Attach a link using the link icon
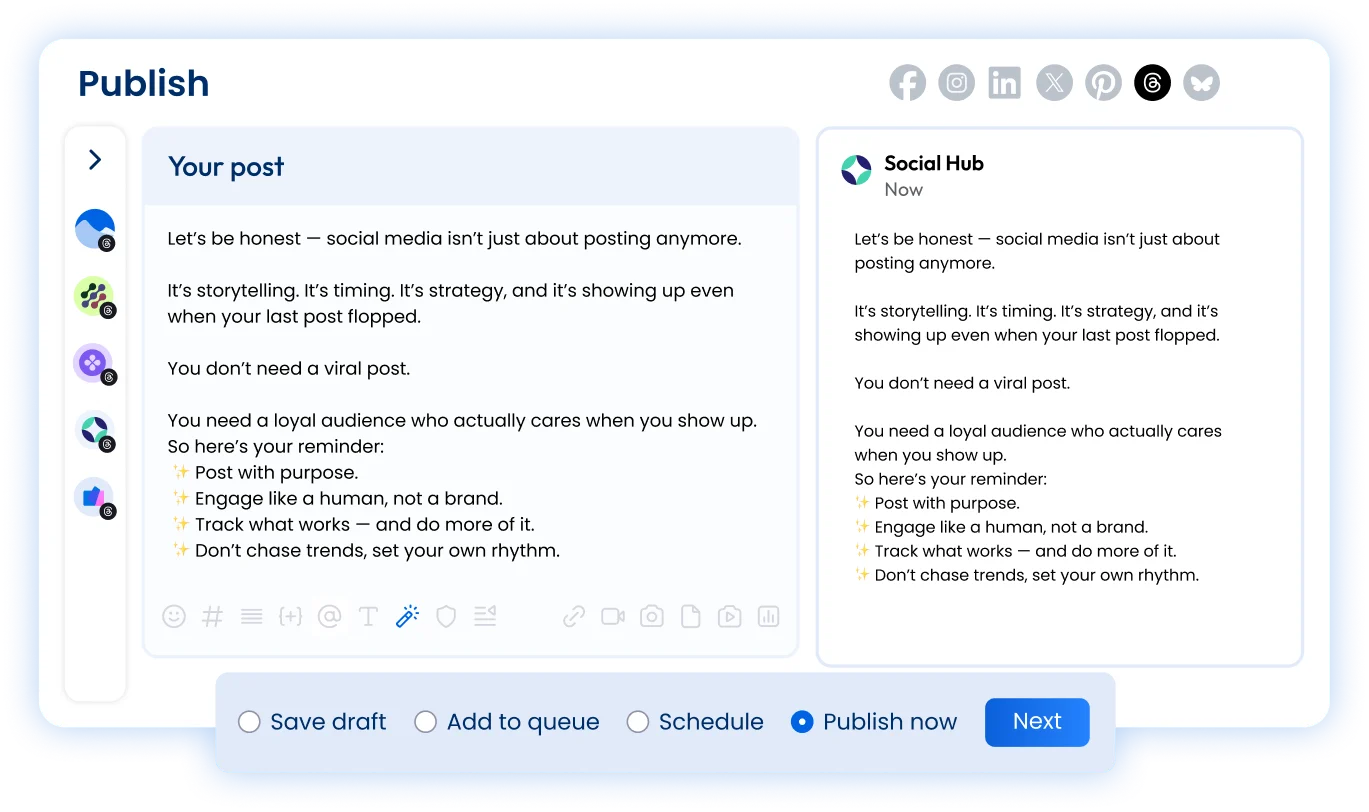1369x812 pixels. (x=573, y=616)
